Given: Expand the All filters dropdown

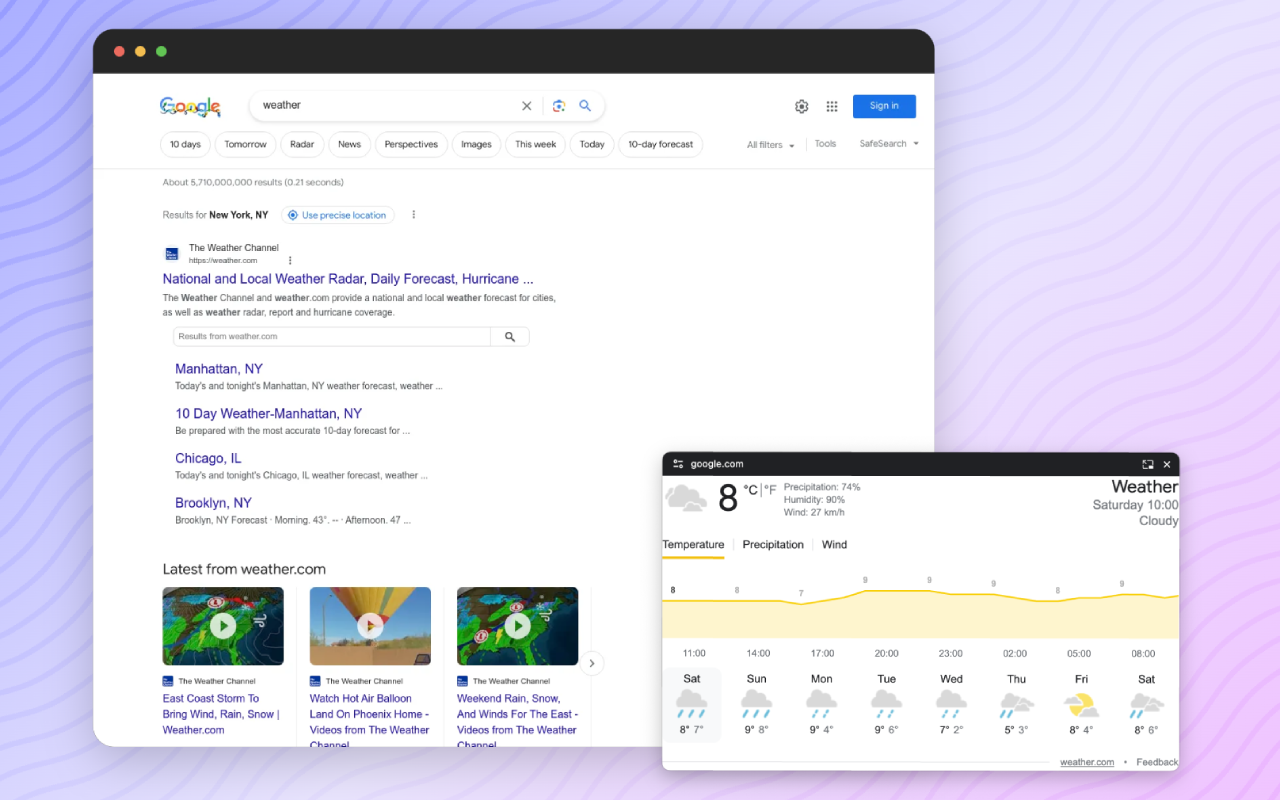Looking at the screenshot, I should pyautogui.click(x=770, y=145).
